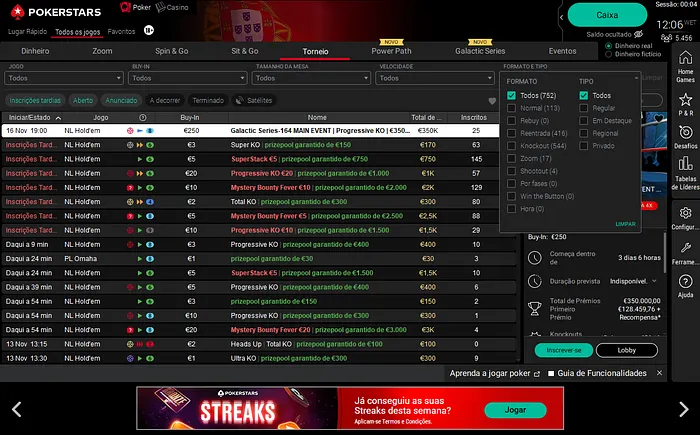Enable Normal (113) format checkbox
This screenshot has width=700, height=435.
click(x=512, y=108)
